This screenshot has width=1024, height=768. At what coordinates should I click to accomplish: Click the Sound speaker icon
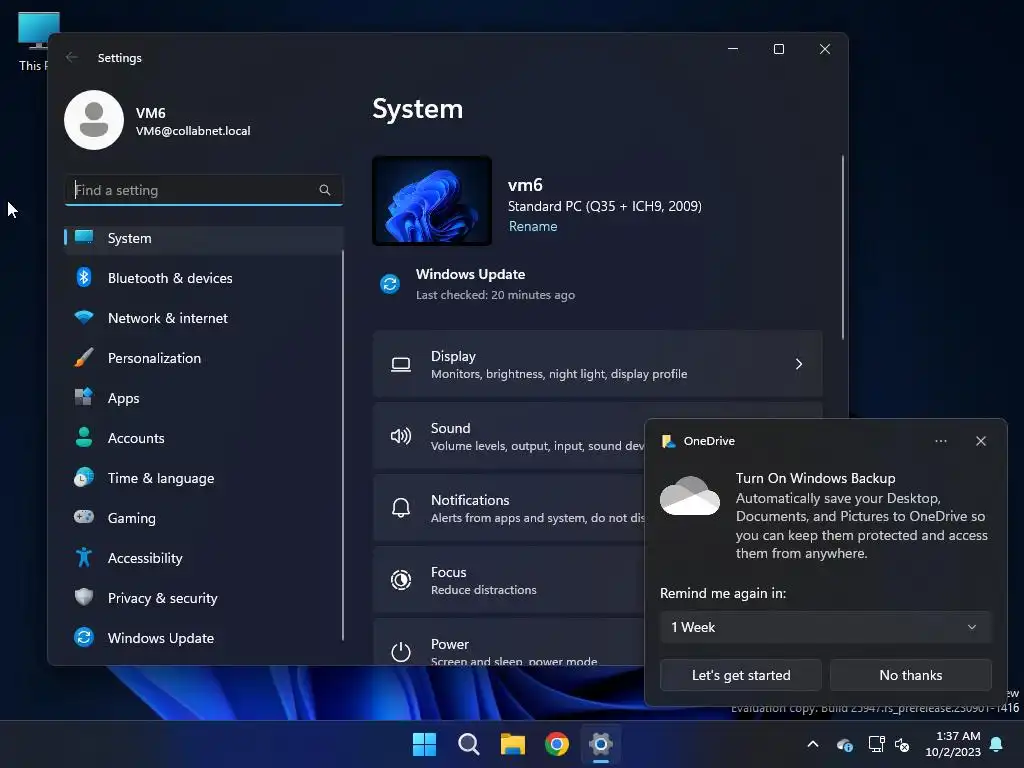400,436
